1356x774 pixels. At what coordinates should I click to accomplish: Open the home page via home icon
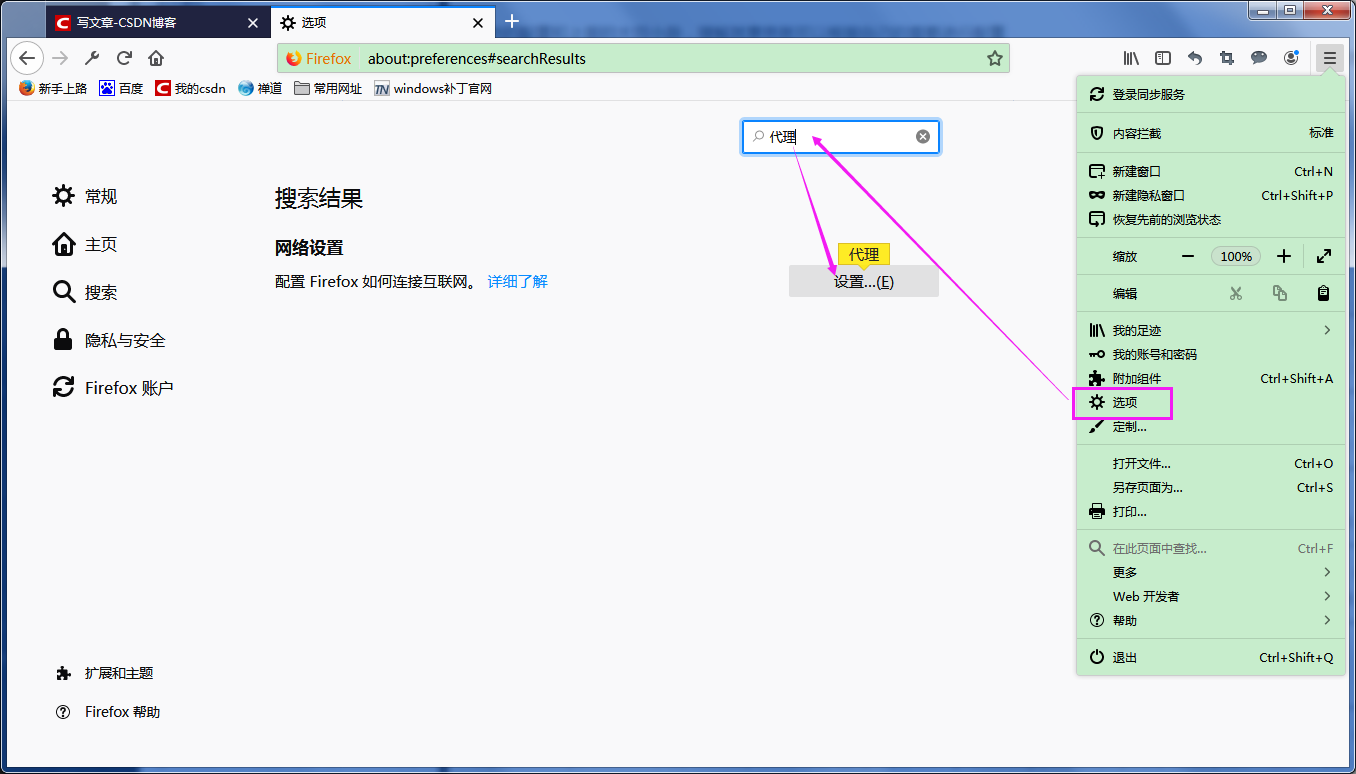coord(155,58)
